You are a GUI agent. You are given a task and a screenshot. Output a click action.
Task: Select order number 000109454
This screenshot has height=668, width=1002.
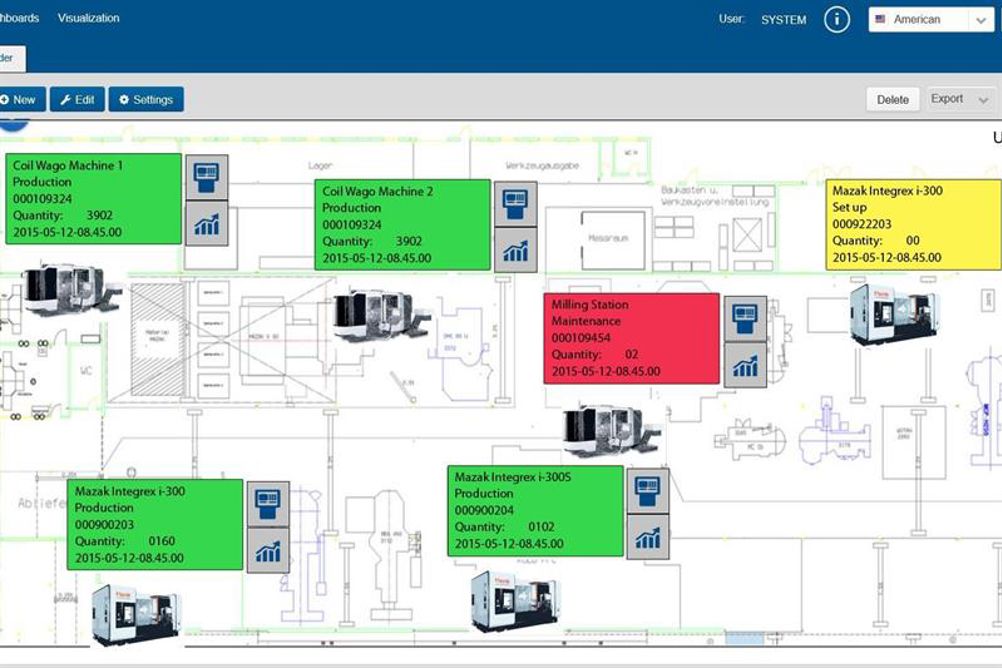click(x=581, y=338)
